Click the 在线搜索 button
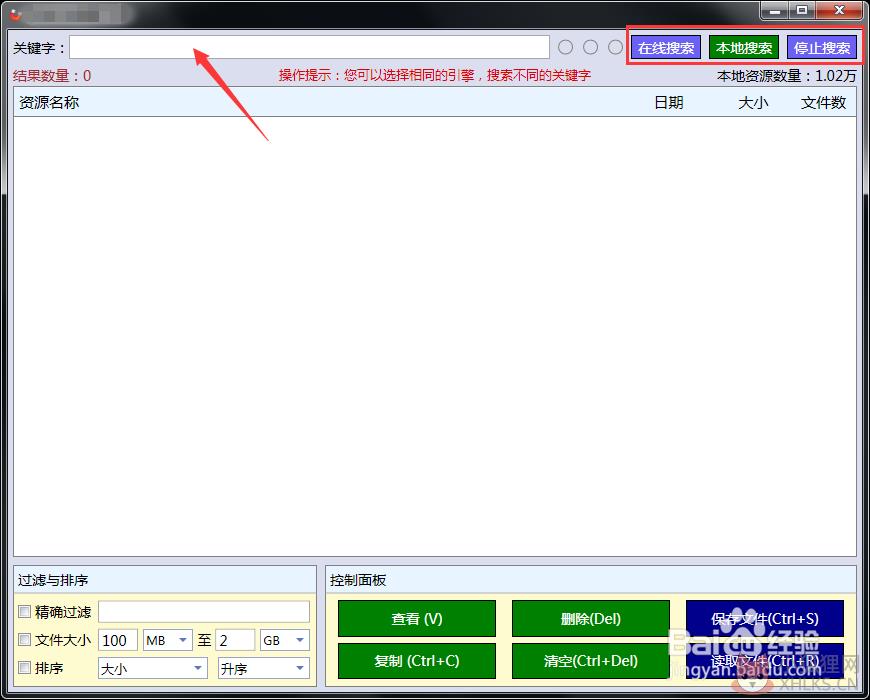This screenshot has width=870, height=700. point(666,48)
